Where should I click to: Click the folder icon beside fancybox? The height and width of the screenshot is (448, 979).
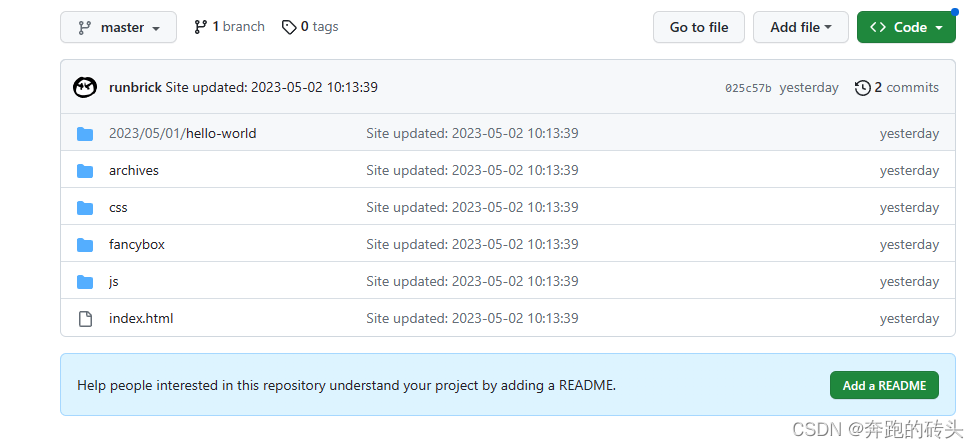tap(85, 245)
